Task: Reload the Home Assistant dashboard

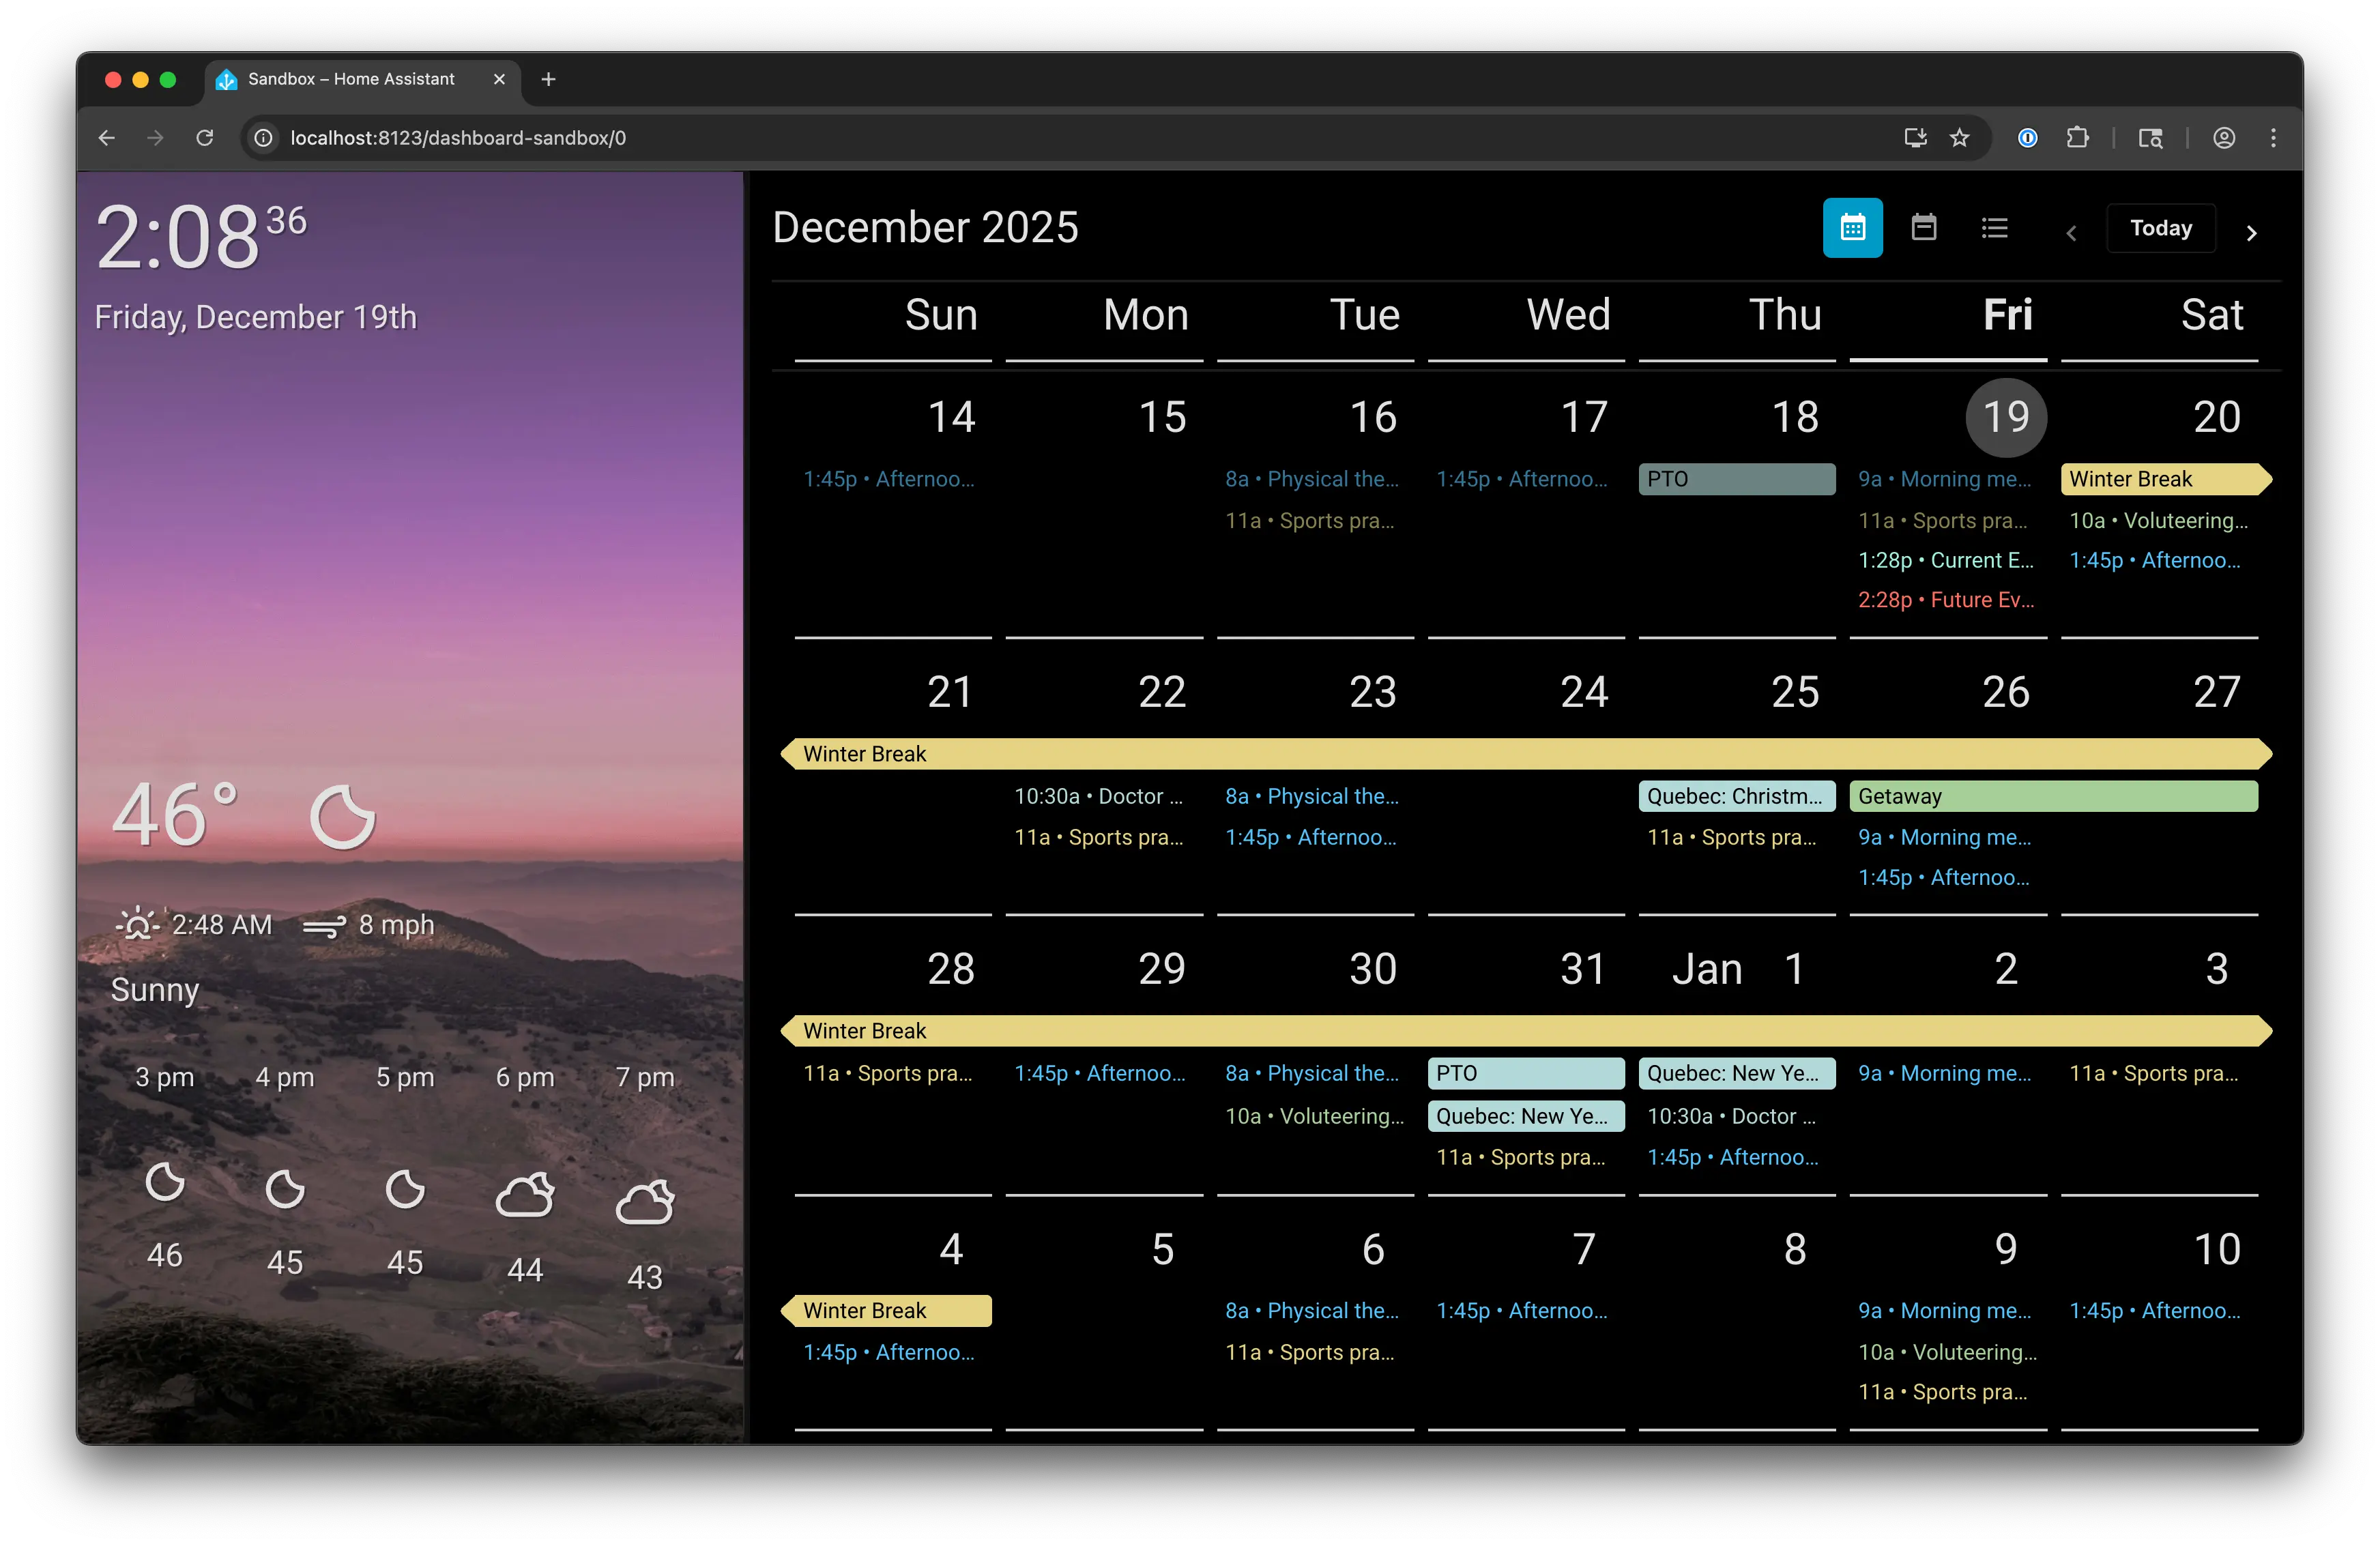Action: pyautogui.click(x=205, y=138)
